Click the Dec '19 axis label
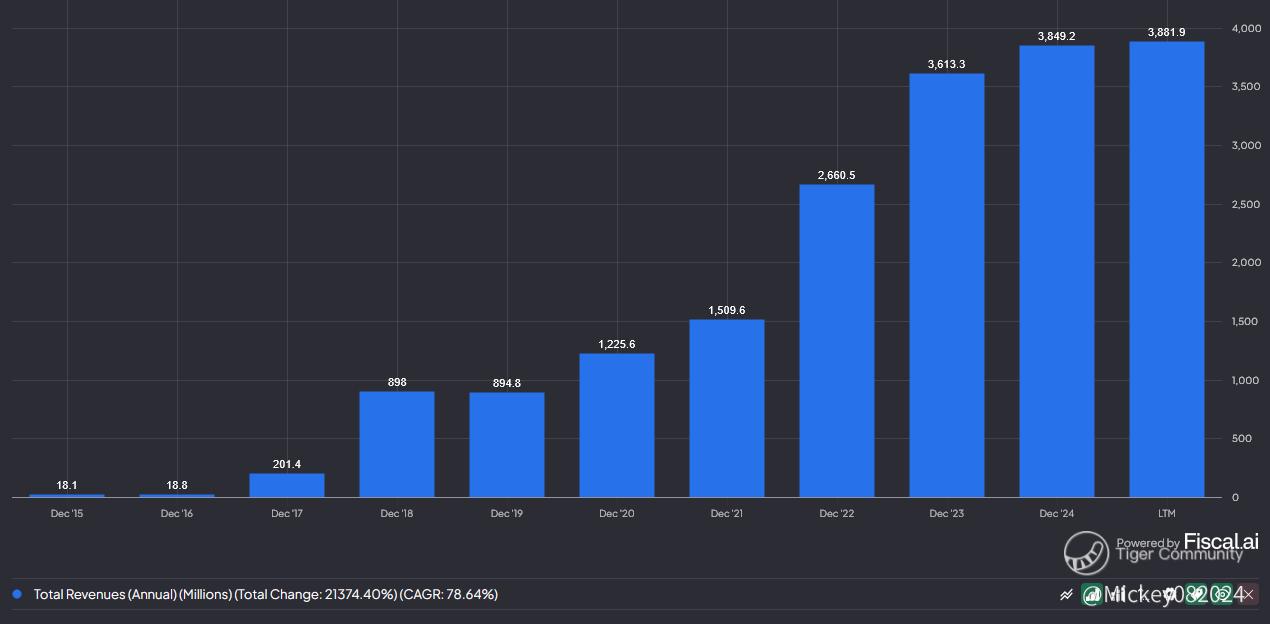 [x=507, y=514]
